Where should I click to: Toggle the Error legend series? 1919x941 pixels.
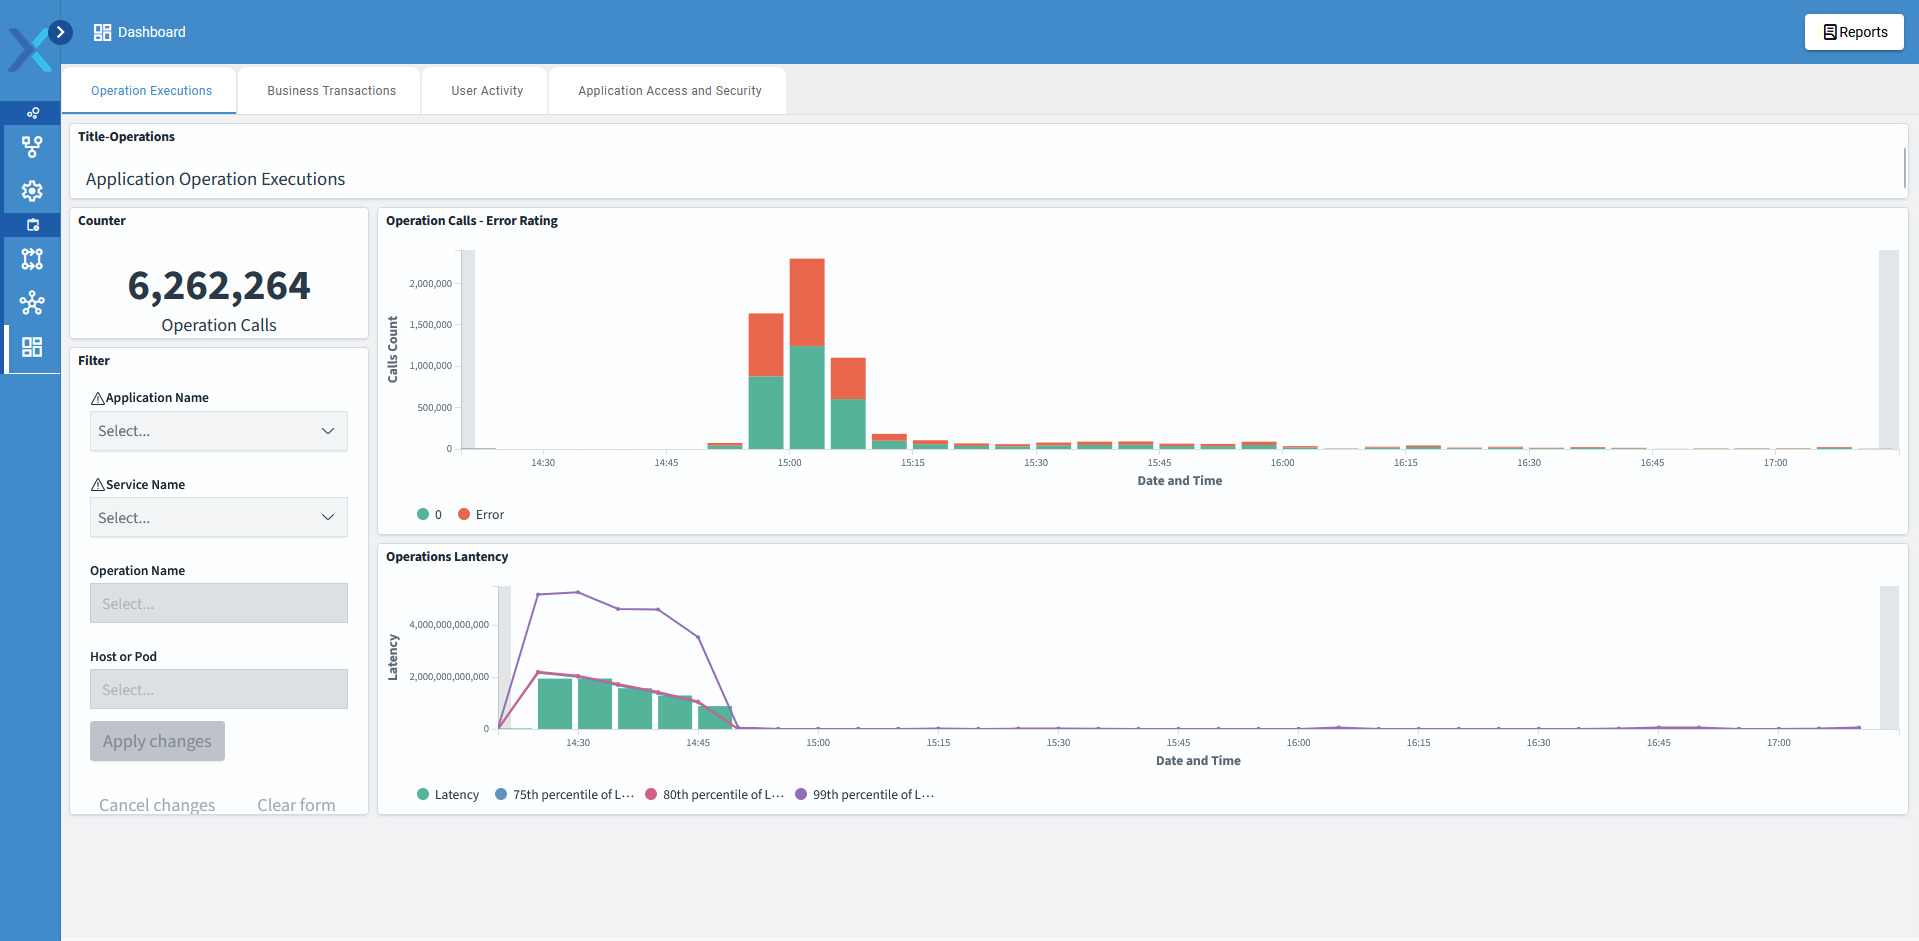(x=481, y=515)
